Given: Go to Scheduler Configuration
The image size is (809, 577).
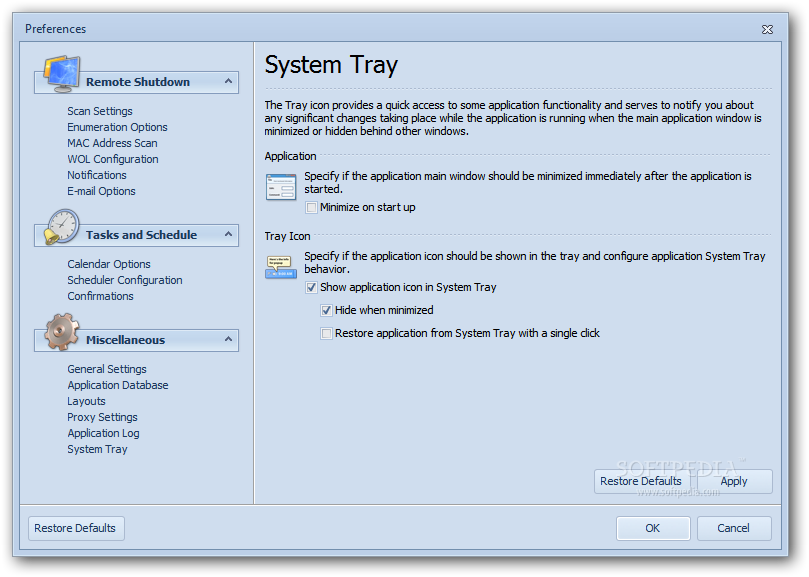Looking at the screenshot, I should click(x=125, y=280).
